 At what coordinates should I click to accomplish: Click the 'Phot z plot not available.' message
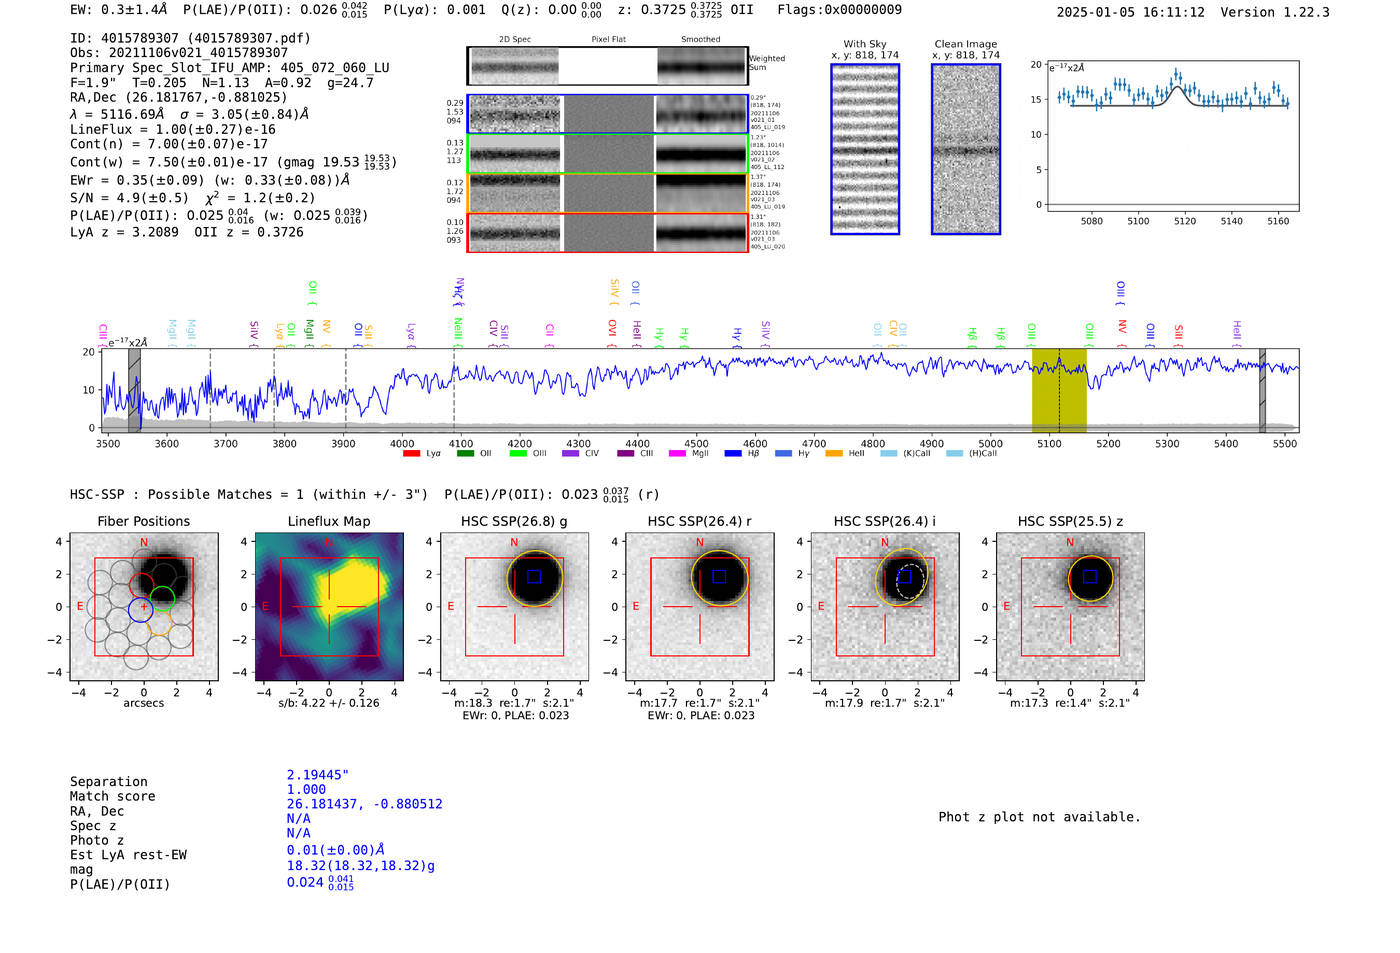coord(1039,817)
